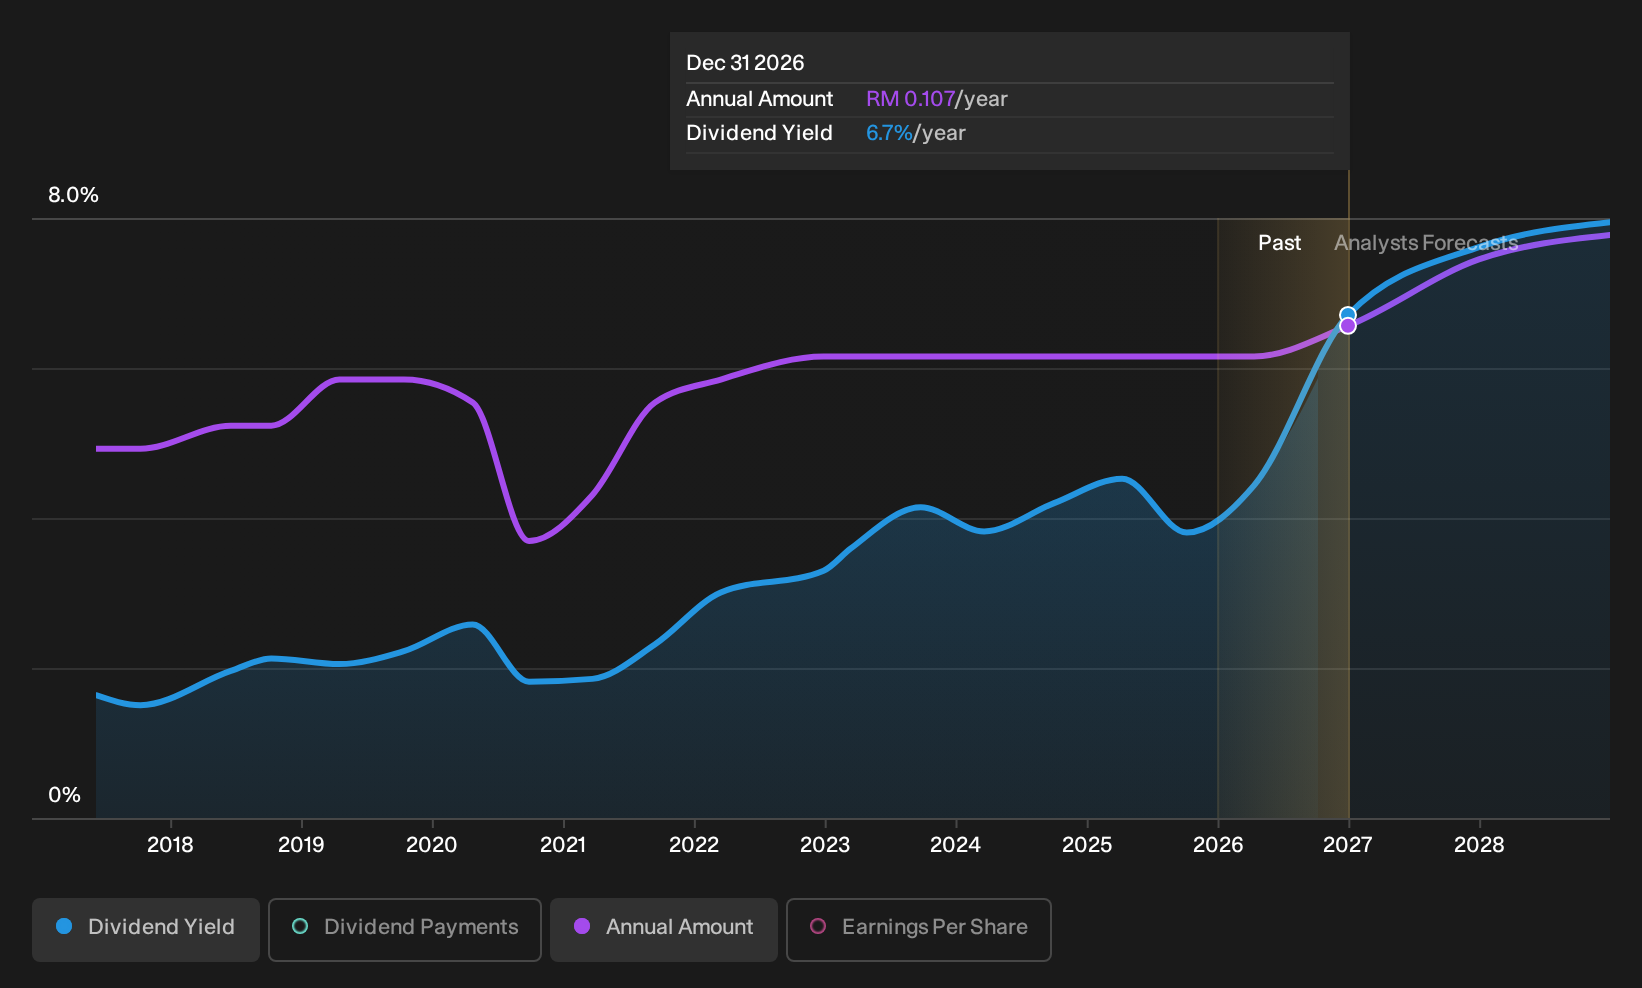Click the 2018 x-axis label
The height and width of the screenshot is (988, 1642).
coord(170,845)
